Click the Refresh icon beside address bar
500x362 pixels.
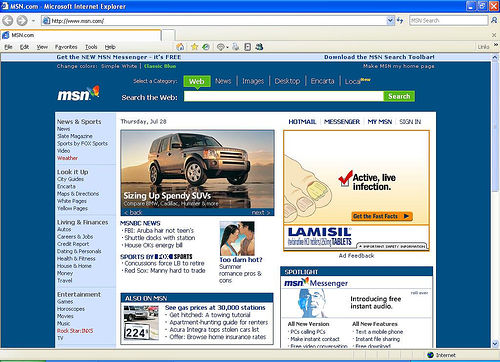point(400,21)
